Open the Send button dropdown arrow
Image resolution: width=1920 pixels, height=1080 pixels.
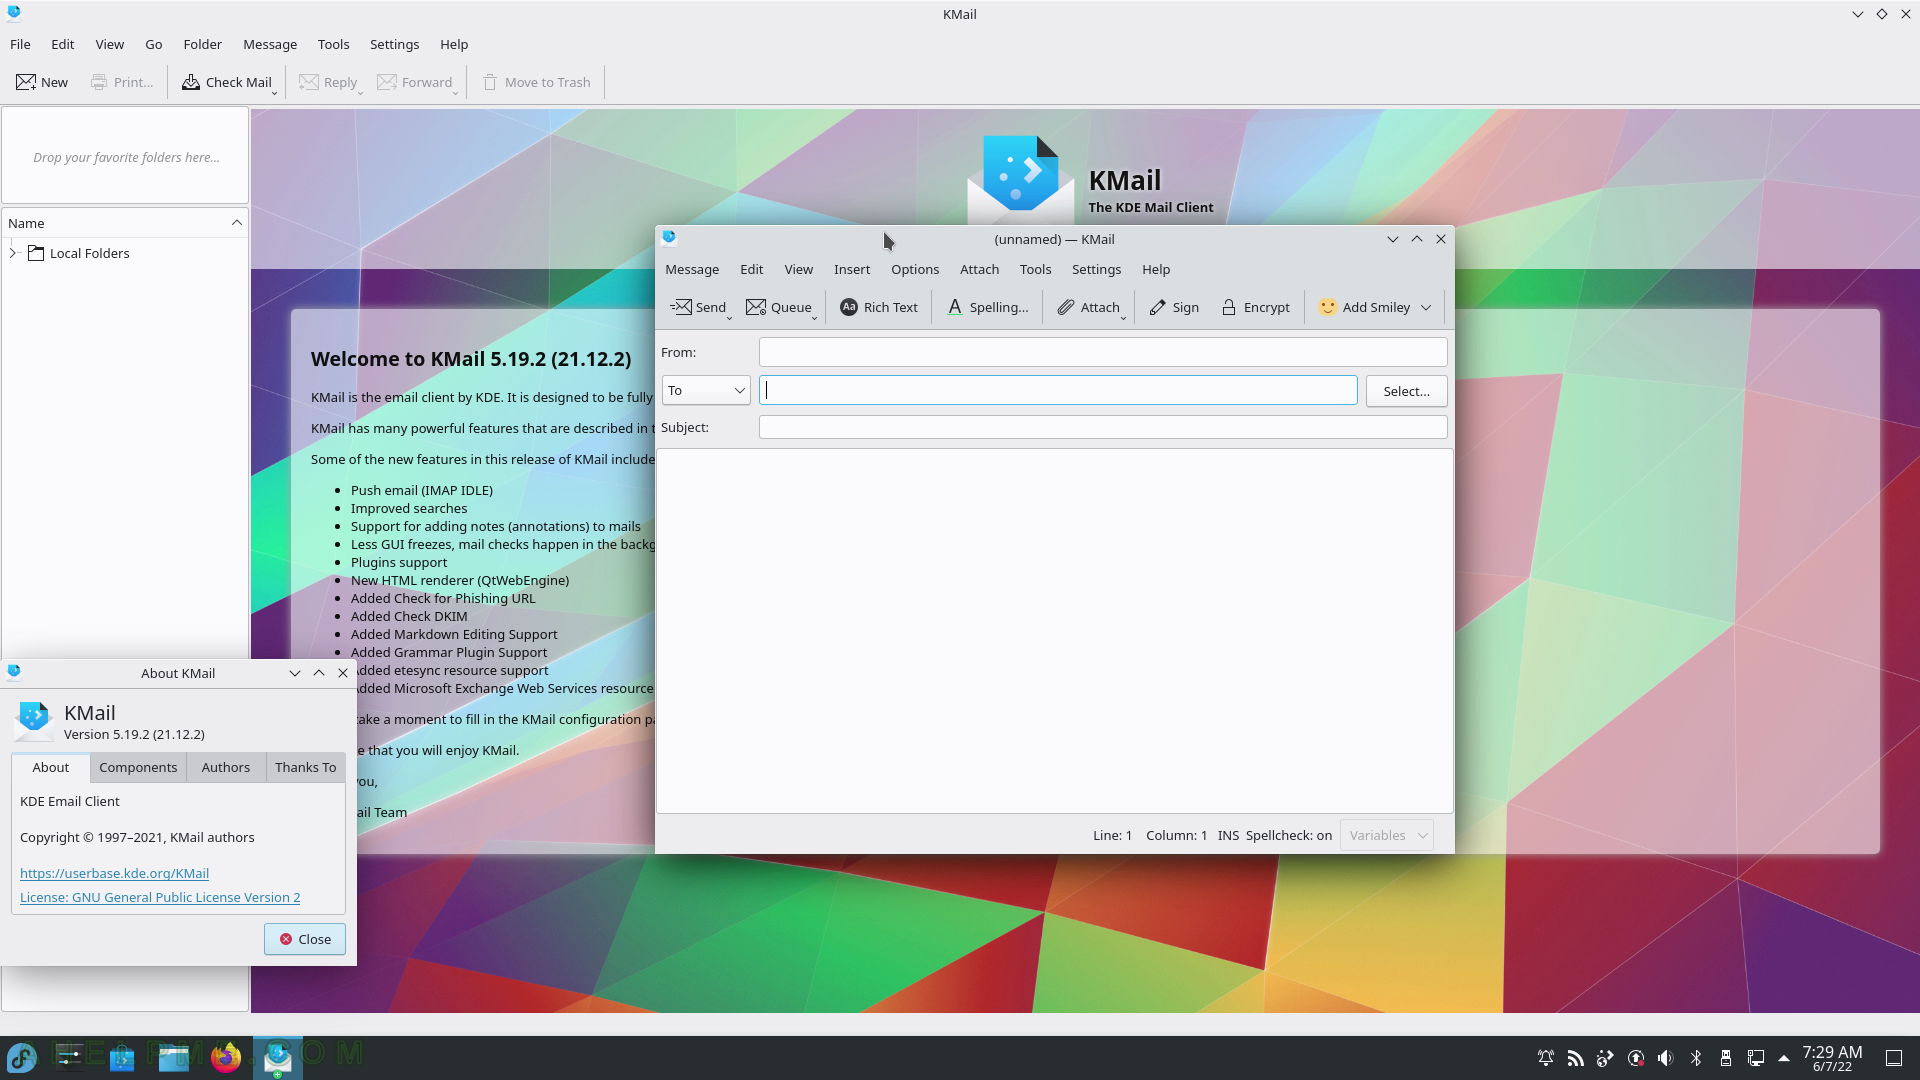(729, 318)
